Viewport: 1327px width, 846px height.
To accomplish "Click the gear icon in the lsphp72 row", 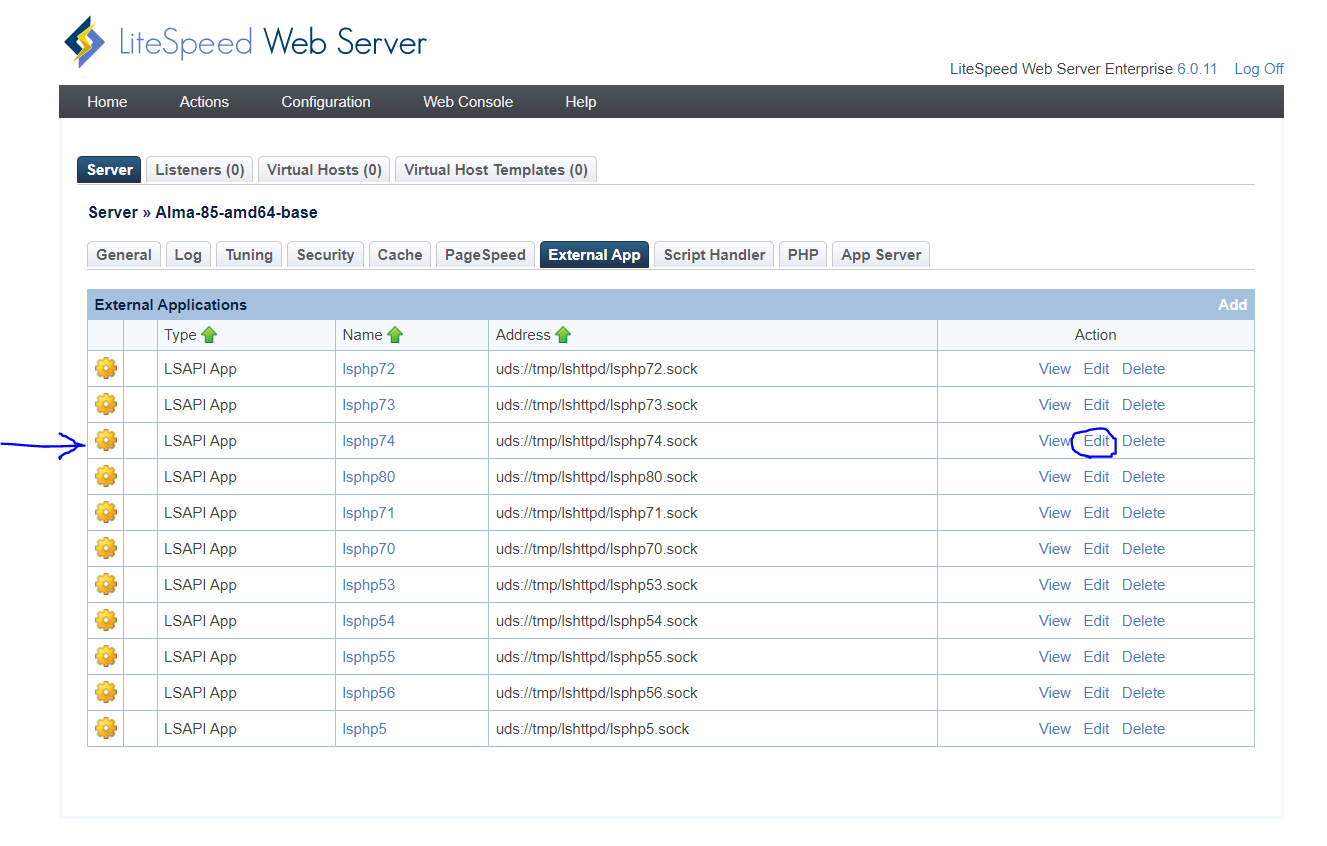I will [106, 369].
